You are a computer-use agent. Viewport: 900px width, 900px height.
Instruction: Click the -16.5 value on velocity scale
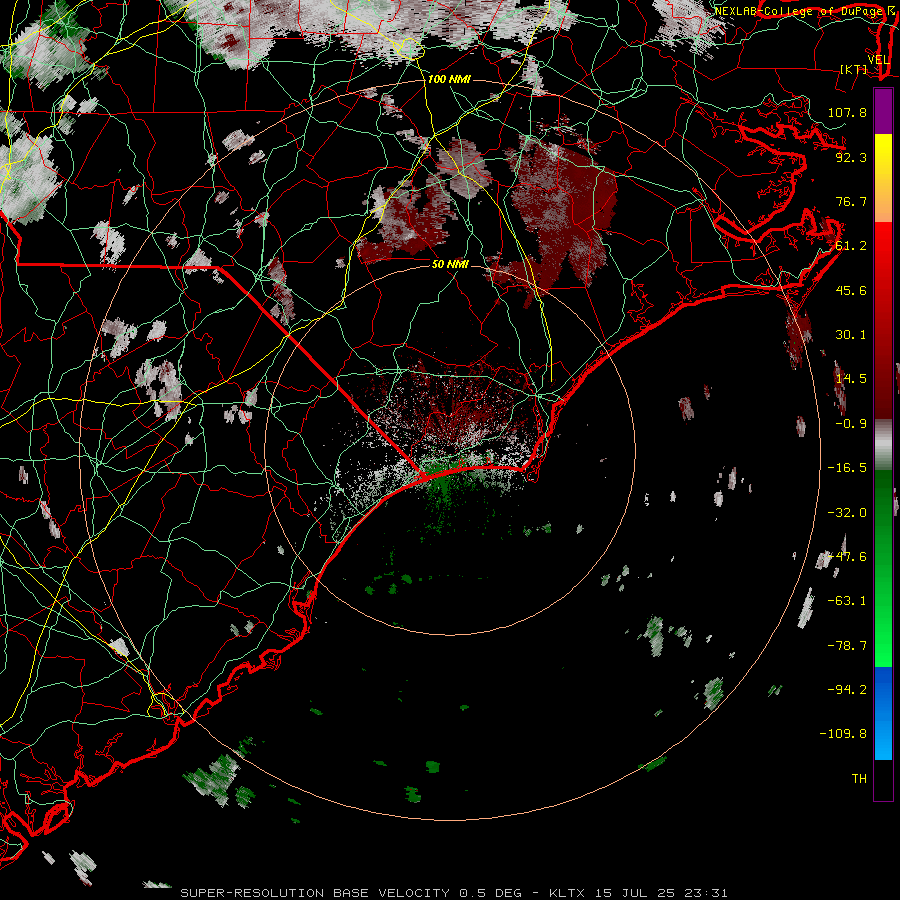pyautogui.click(x=847, y=468)
